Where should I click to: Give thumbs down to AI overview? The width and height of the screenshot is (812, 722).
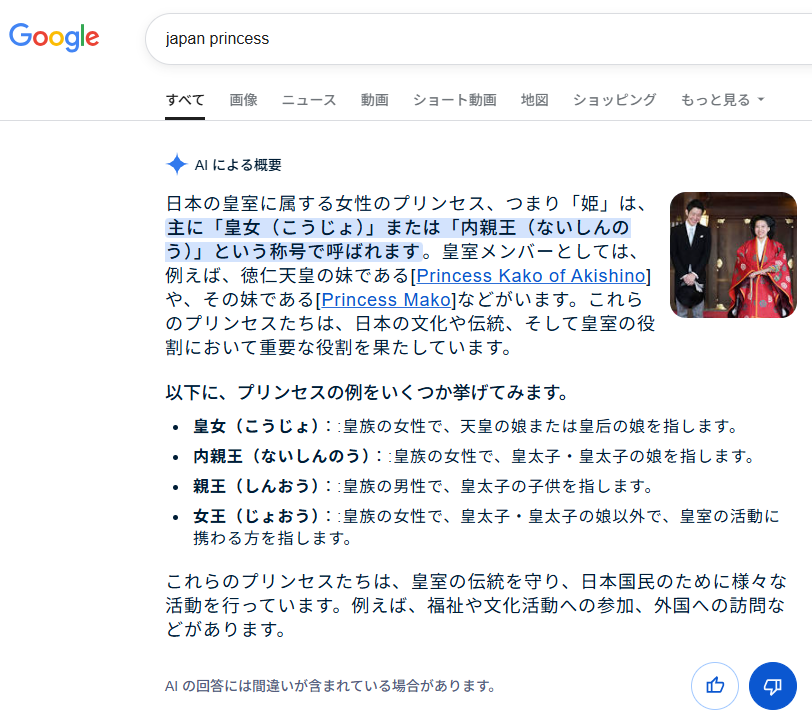773,686
